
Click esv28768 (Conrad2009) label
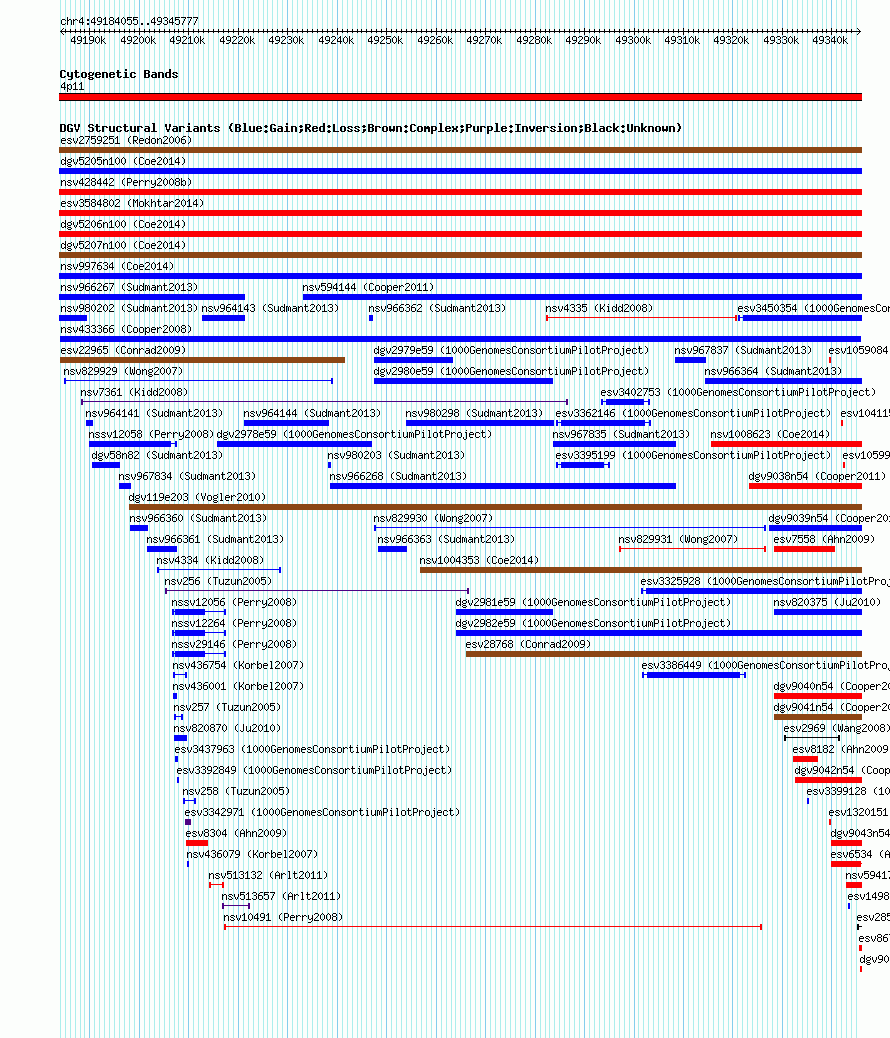click(x=528, y=645)
